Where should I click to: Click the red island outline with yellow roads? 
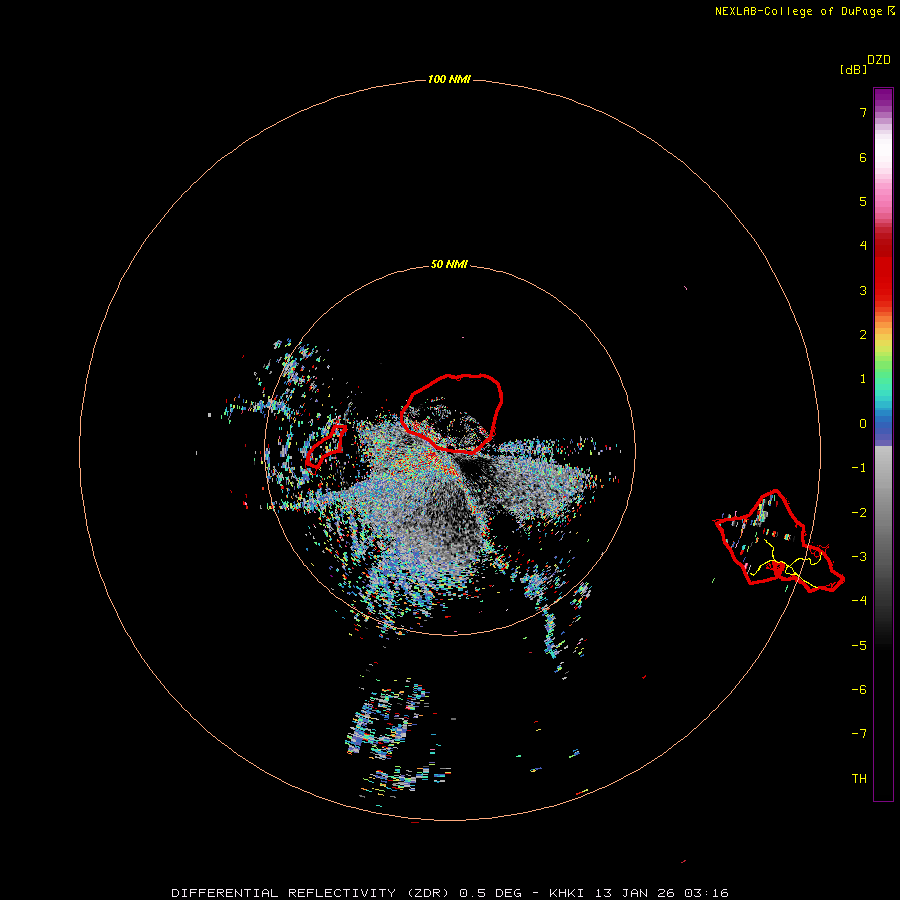pyautogui.click(x=779, y=541)
